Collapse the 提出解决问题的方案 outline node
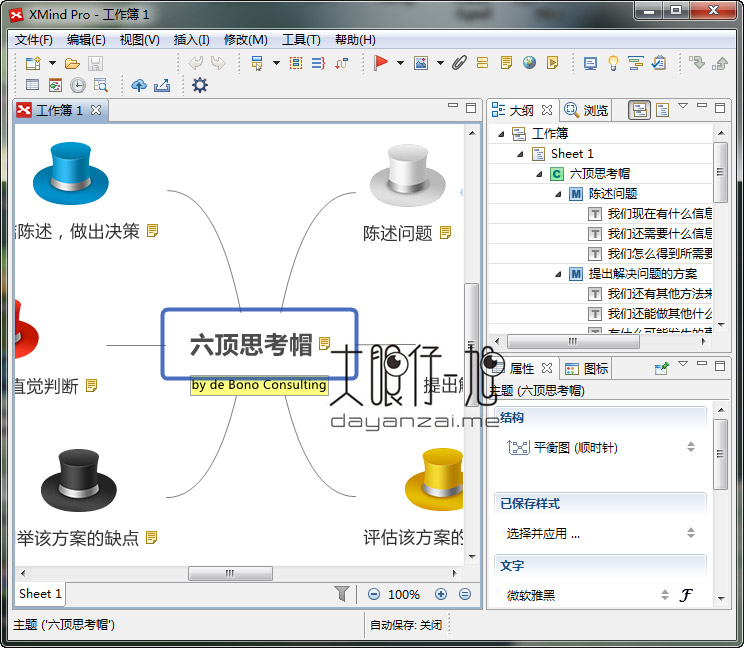 tap(558, 274)
